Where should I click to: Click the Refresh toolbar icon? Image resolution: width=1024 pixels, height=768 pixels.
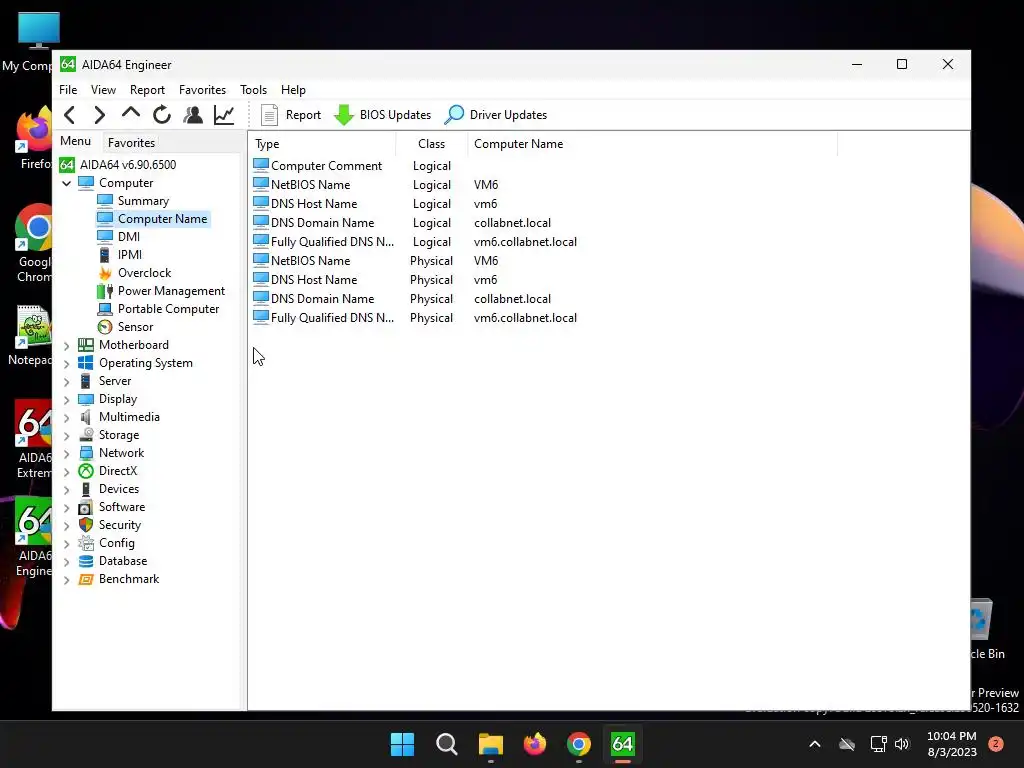pos(162,115)
